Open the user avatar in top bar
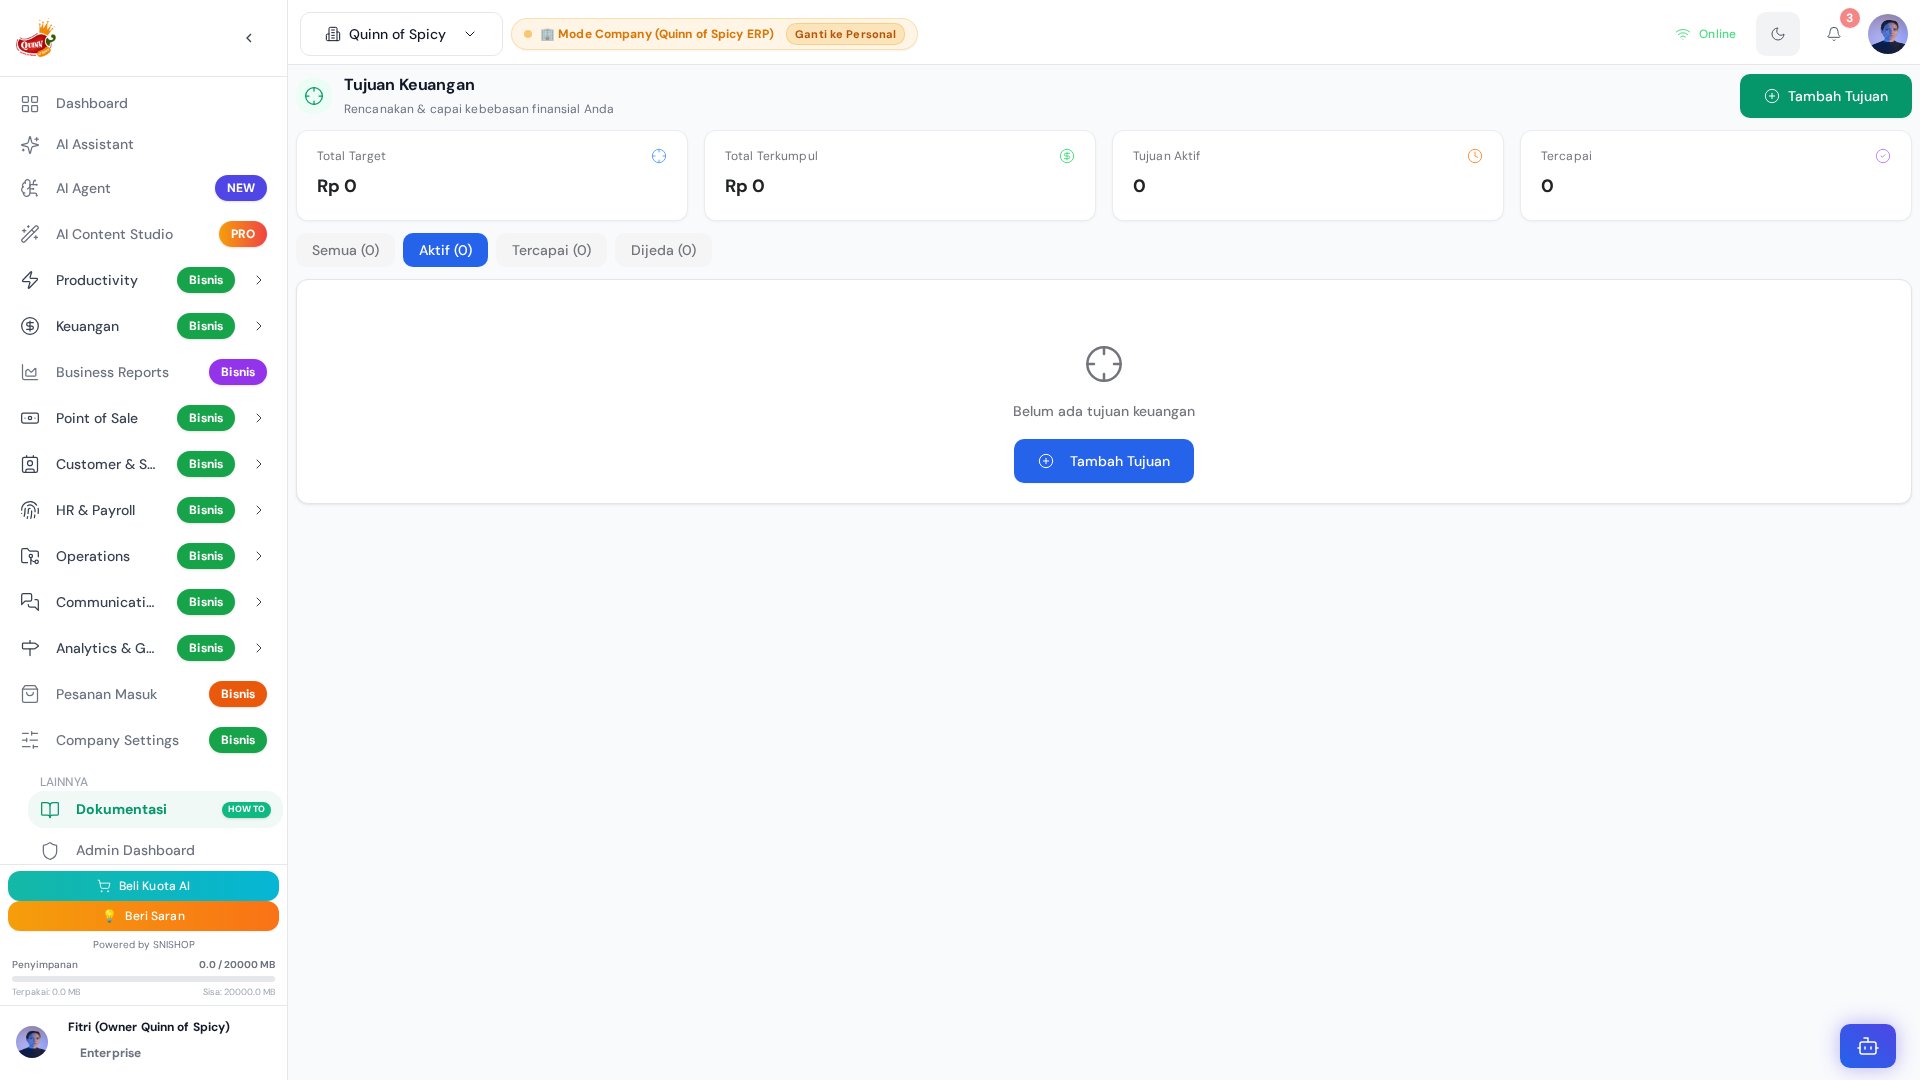 pos(1888,34)
